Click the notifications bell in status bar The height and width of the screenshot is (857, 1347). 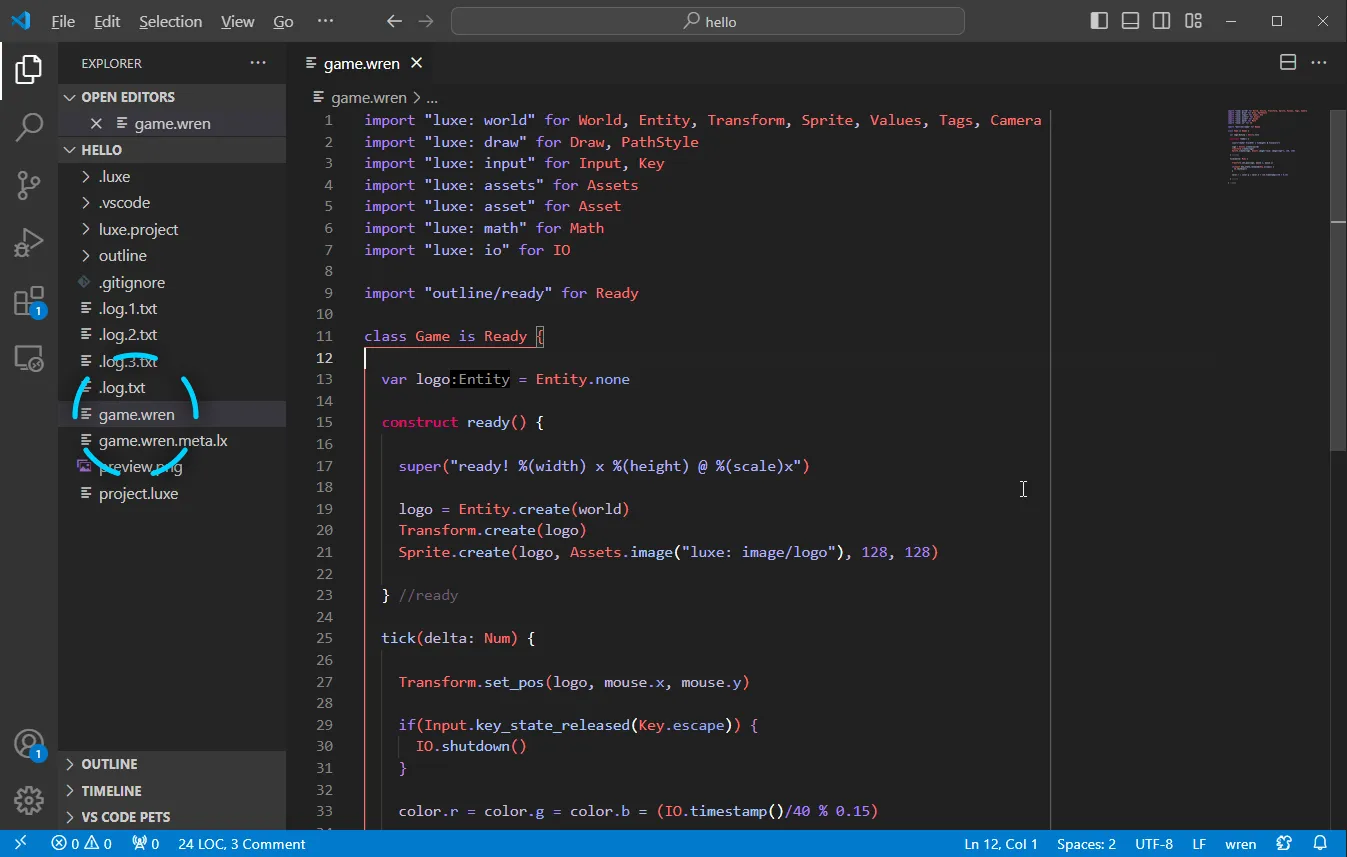click(x=1320, y=844)
